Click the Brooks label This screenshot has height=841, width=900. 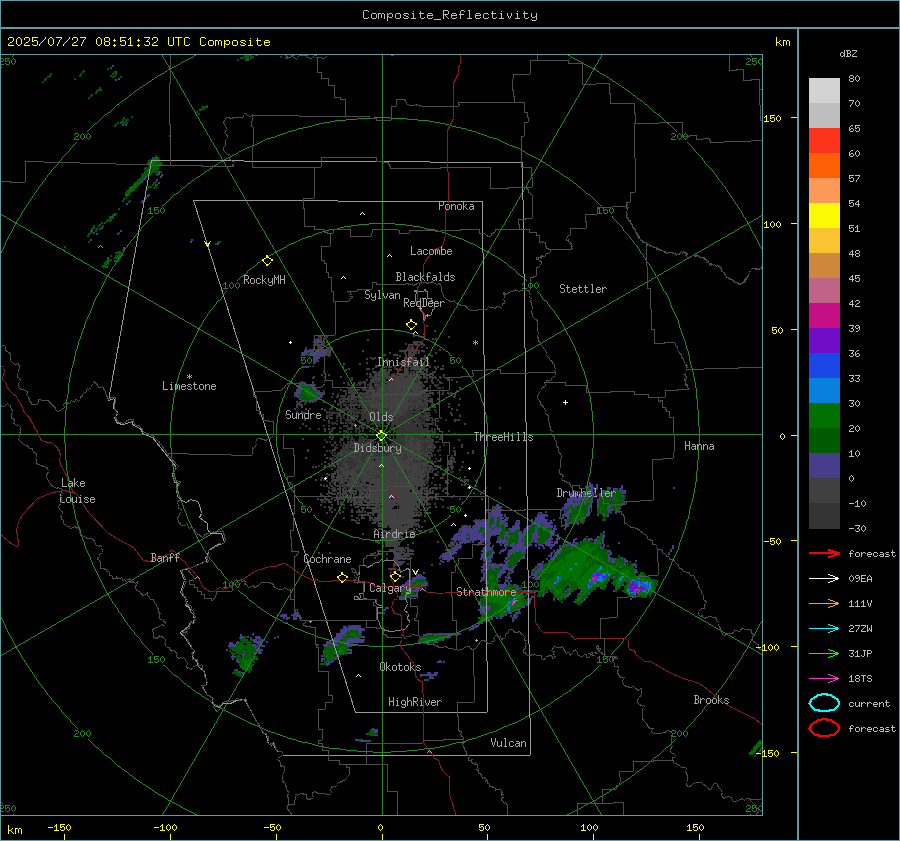coord(711,700)
